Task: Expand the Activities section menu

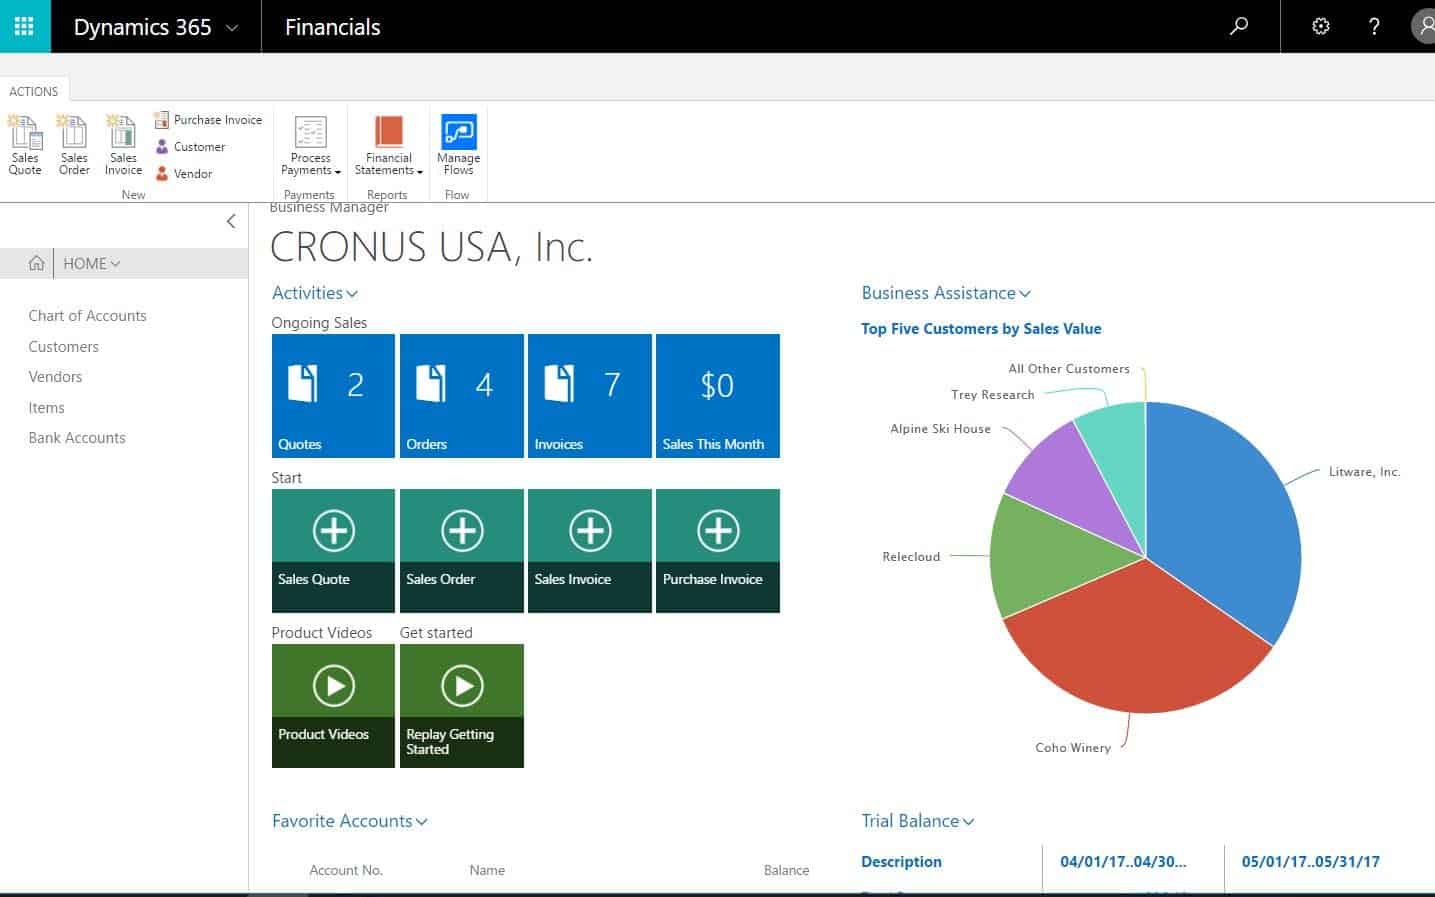Action: pyautogui.click(x=315, y=293)
